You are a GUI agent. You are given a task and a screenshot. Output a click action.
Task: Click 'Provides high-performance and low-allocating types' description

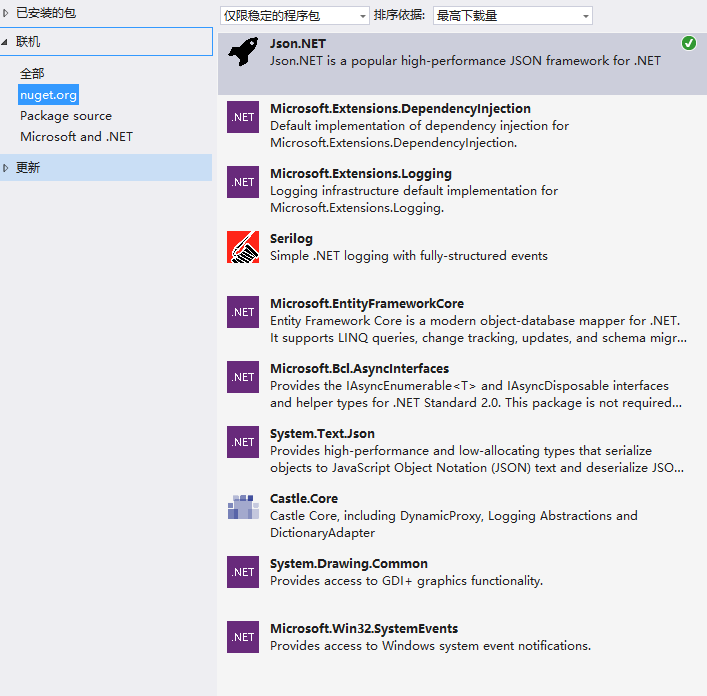[477, 459]
